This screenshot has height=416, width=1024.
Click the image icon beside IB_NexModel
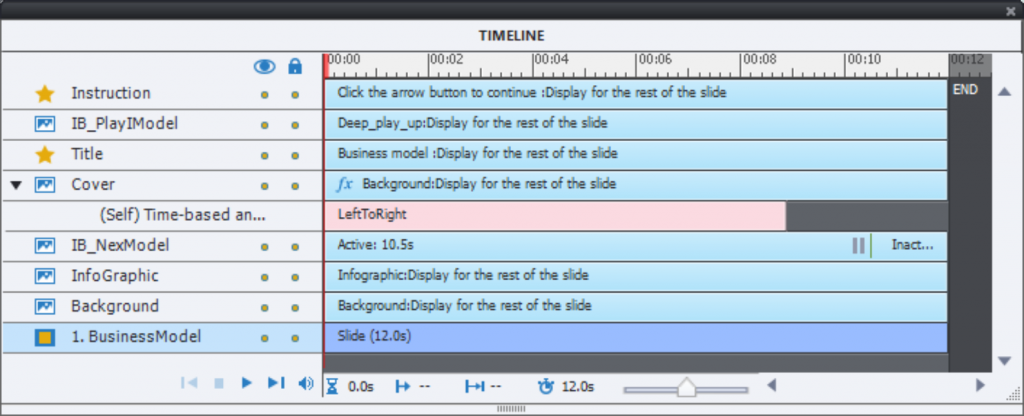[x=44, y=246]
